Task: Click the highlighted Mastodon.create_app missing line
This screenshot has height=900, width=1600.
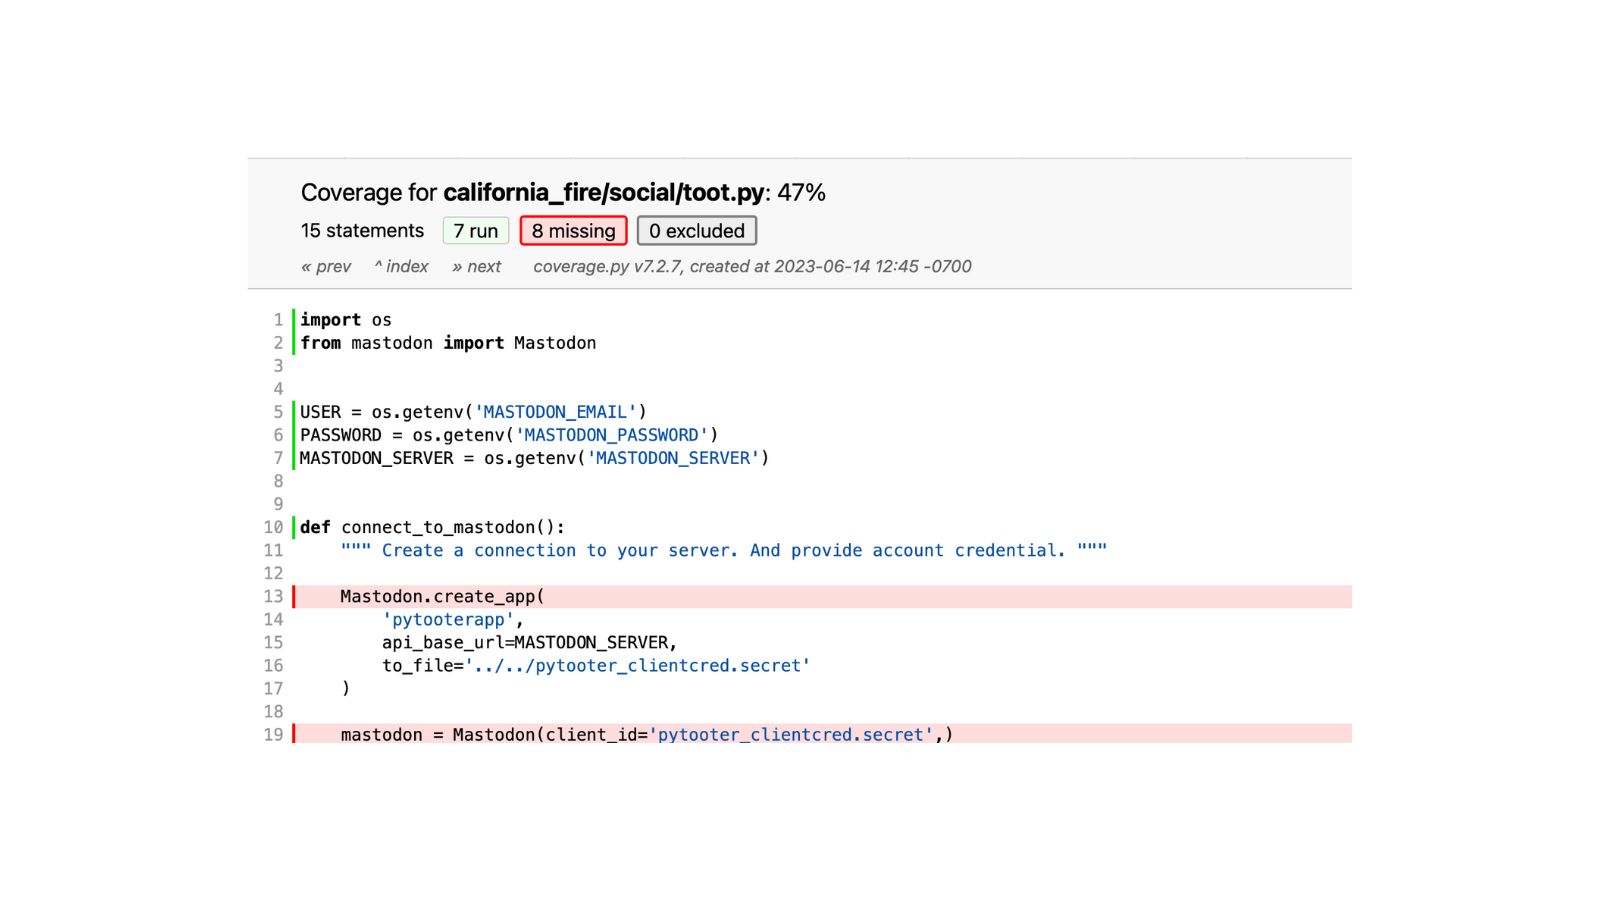Action: click(442, 596)
